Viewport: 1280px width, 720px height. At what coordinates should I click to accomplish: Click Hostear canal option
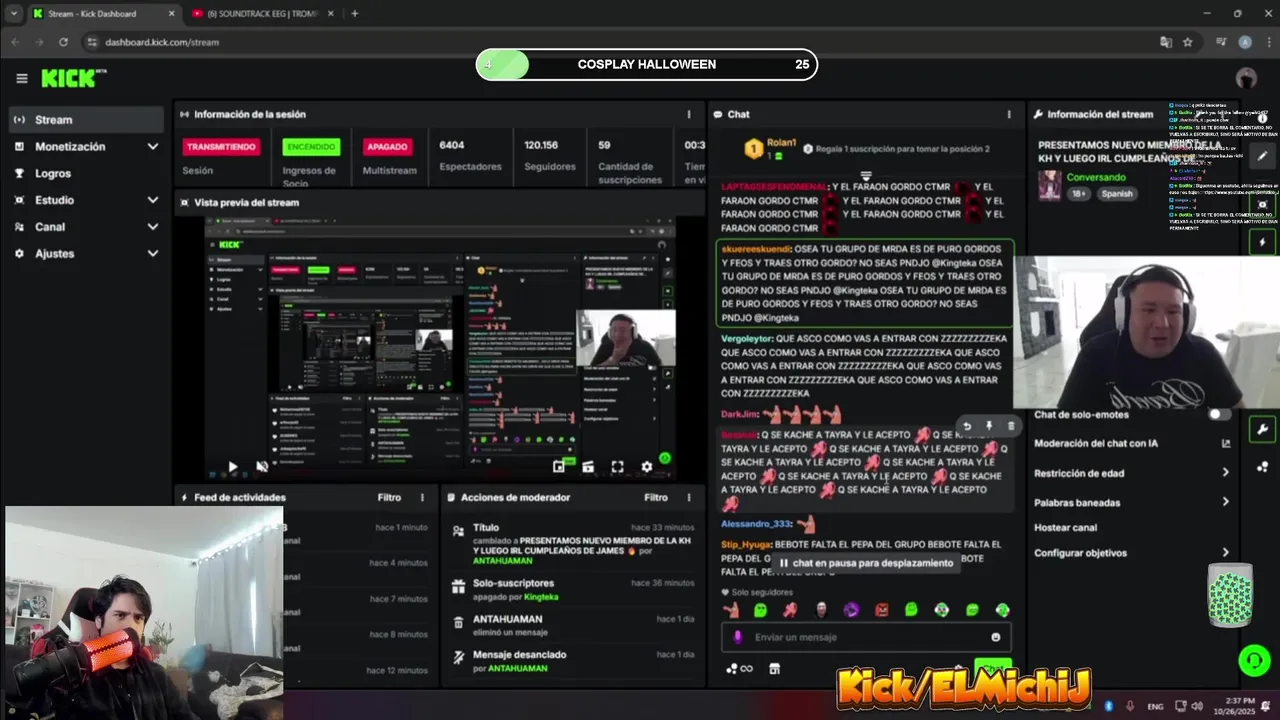click(1065, 527)
